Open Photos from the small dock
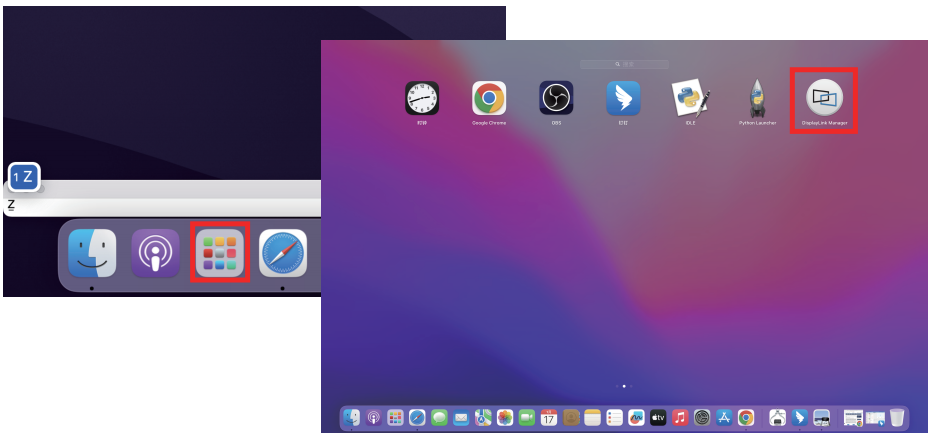 (x=505, y=417)
